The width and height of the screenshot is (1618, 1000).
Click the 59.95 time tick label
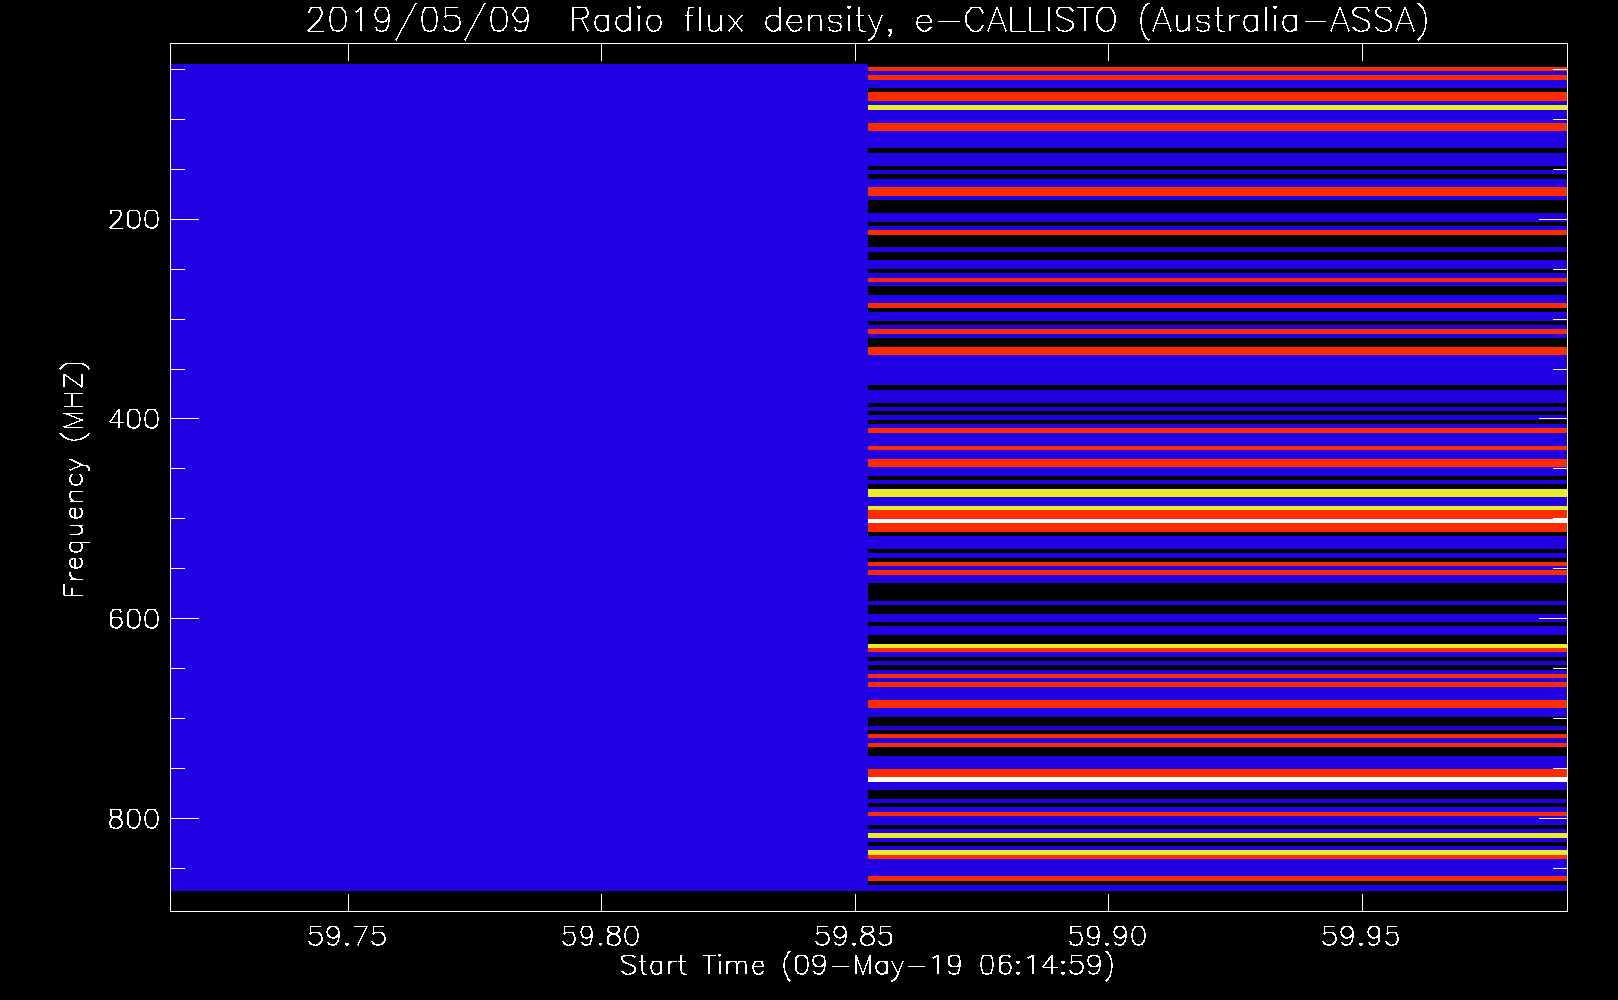(1361, 936)
